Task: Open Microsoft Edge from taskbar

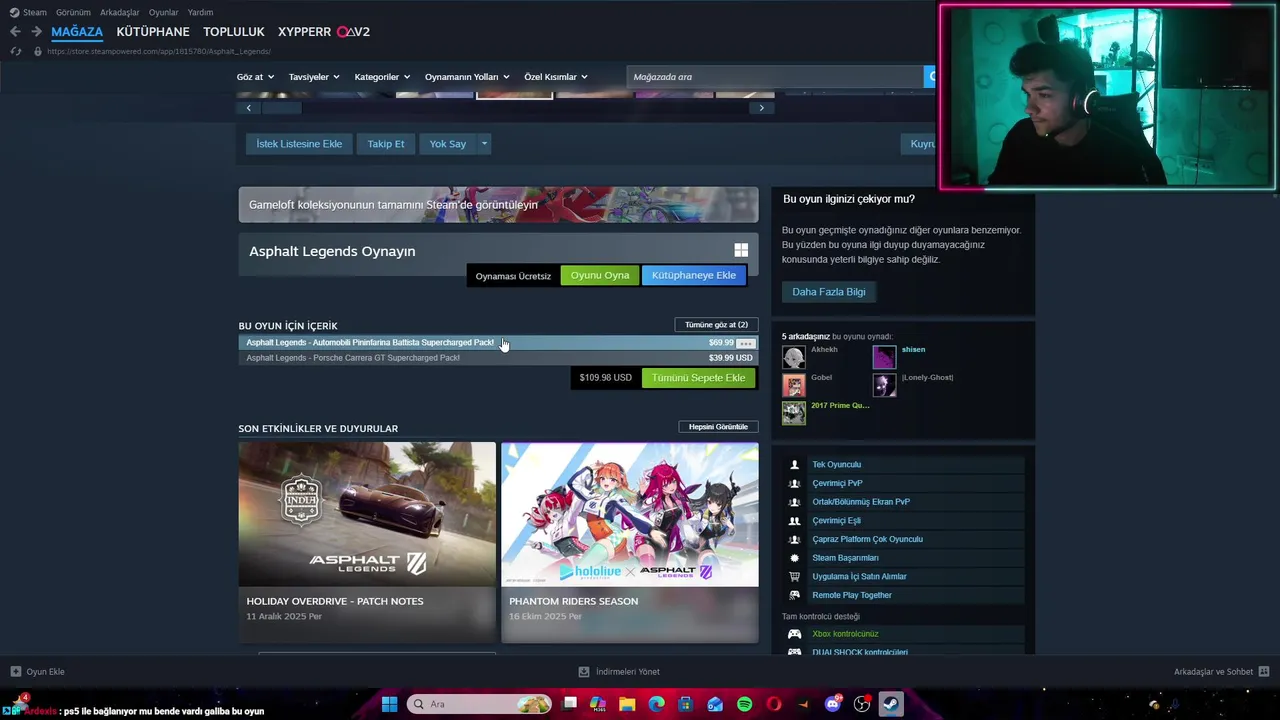Action: [x=656, y=704]
